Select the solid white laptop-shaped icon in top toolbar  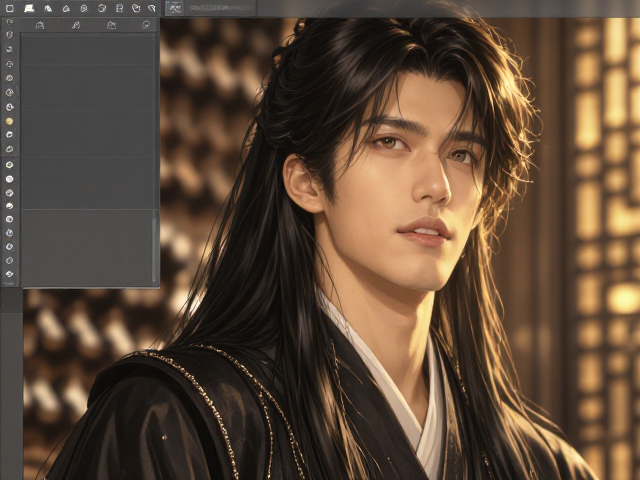tap(29, 8)
